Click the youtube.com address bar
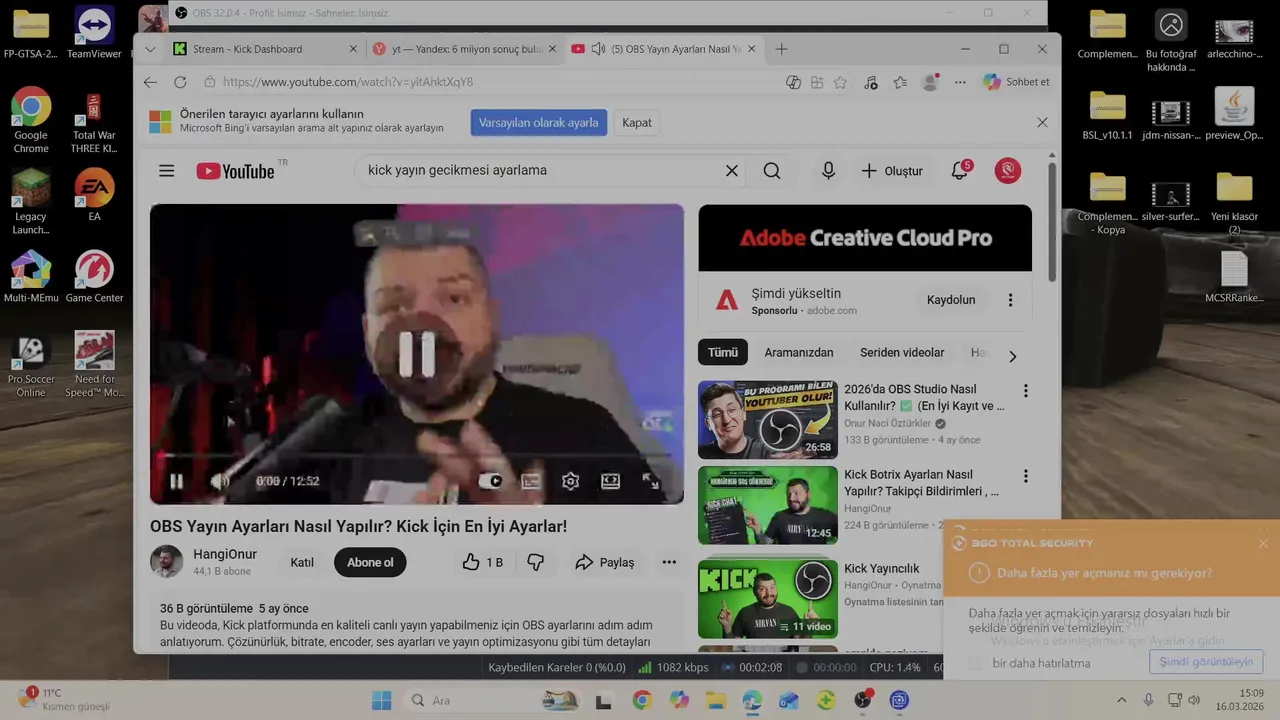 click(490, 82)
